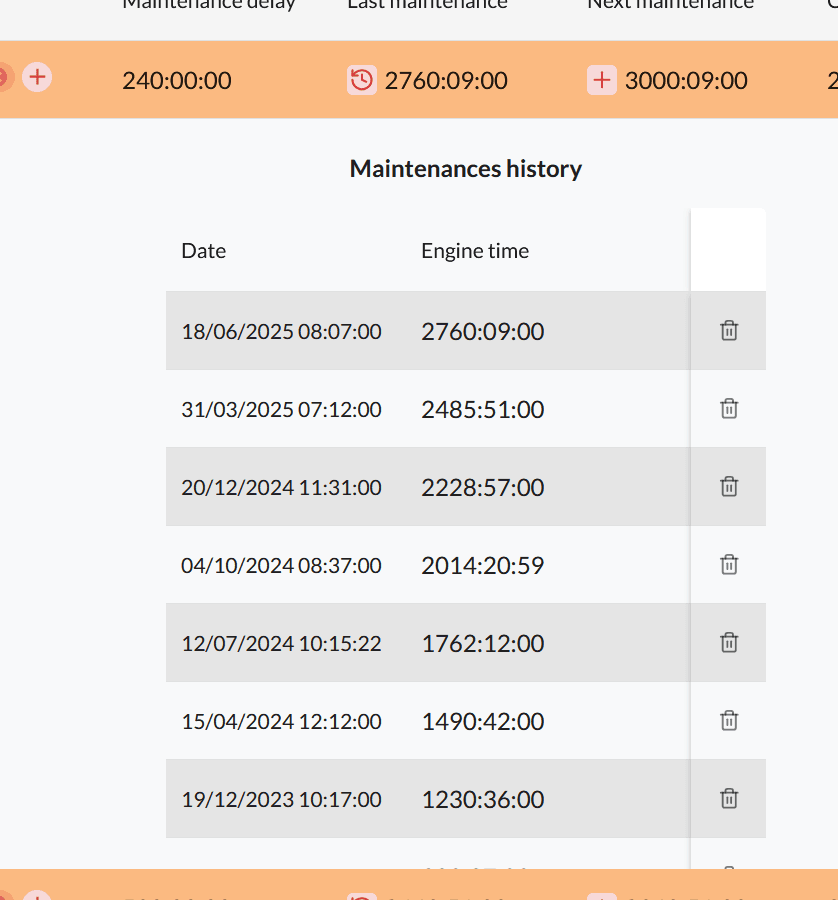Click the next maintenance value 3000:09:00
Viewport: 838px width, 900px height.
point(686,80)
